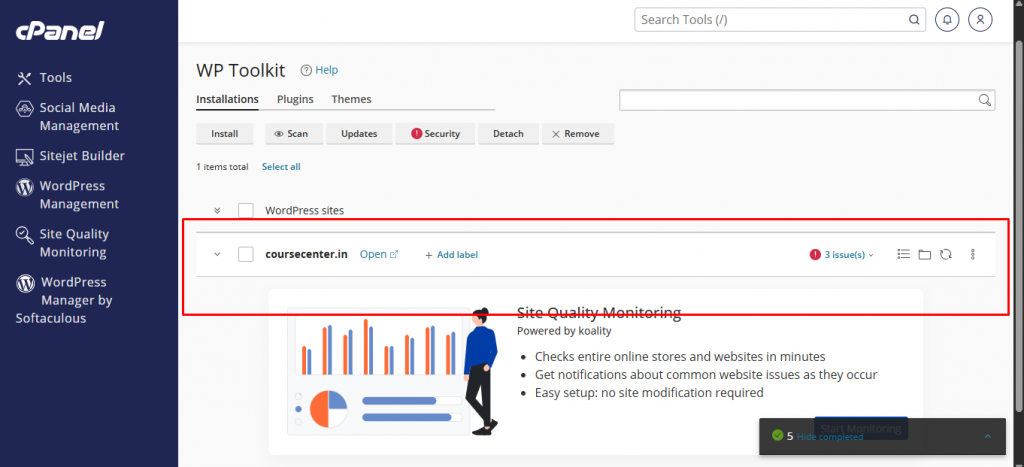The height and width of the screenshot is (467, 1024).
Task: Click the notifications bell icon
Action: pos(947,20)
